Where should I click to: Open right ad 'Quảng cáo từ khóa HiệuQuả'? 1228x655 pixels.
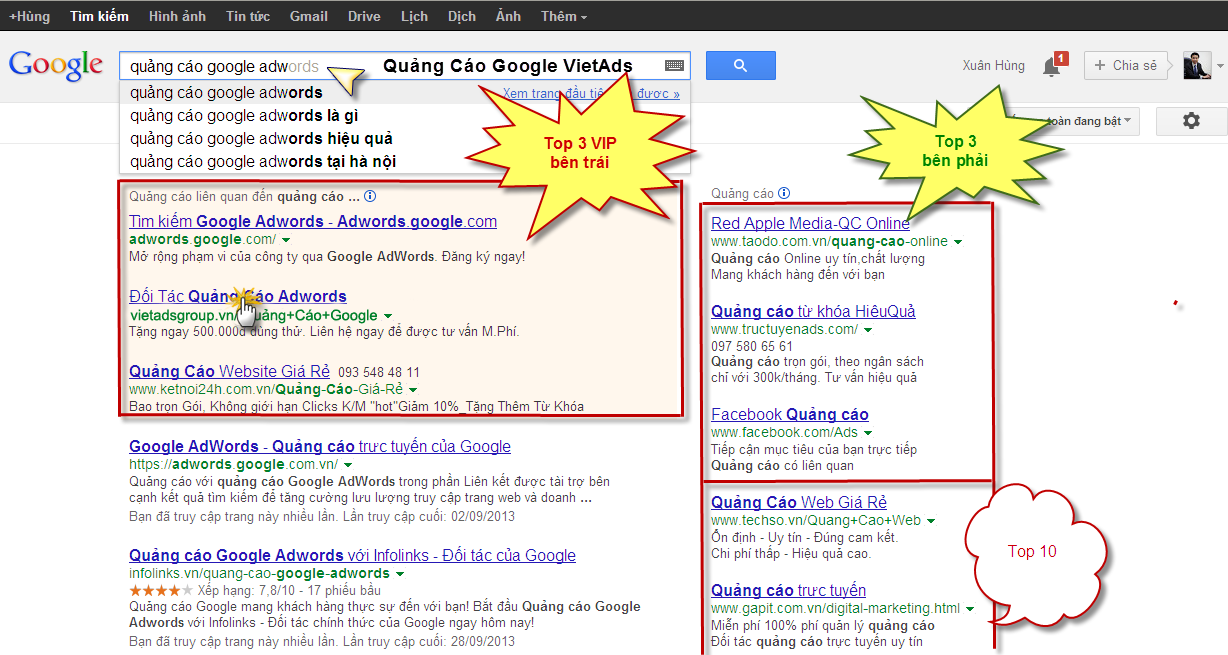point(813,311)
